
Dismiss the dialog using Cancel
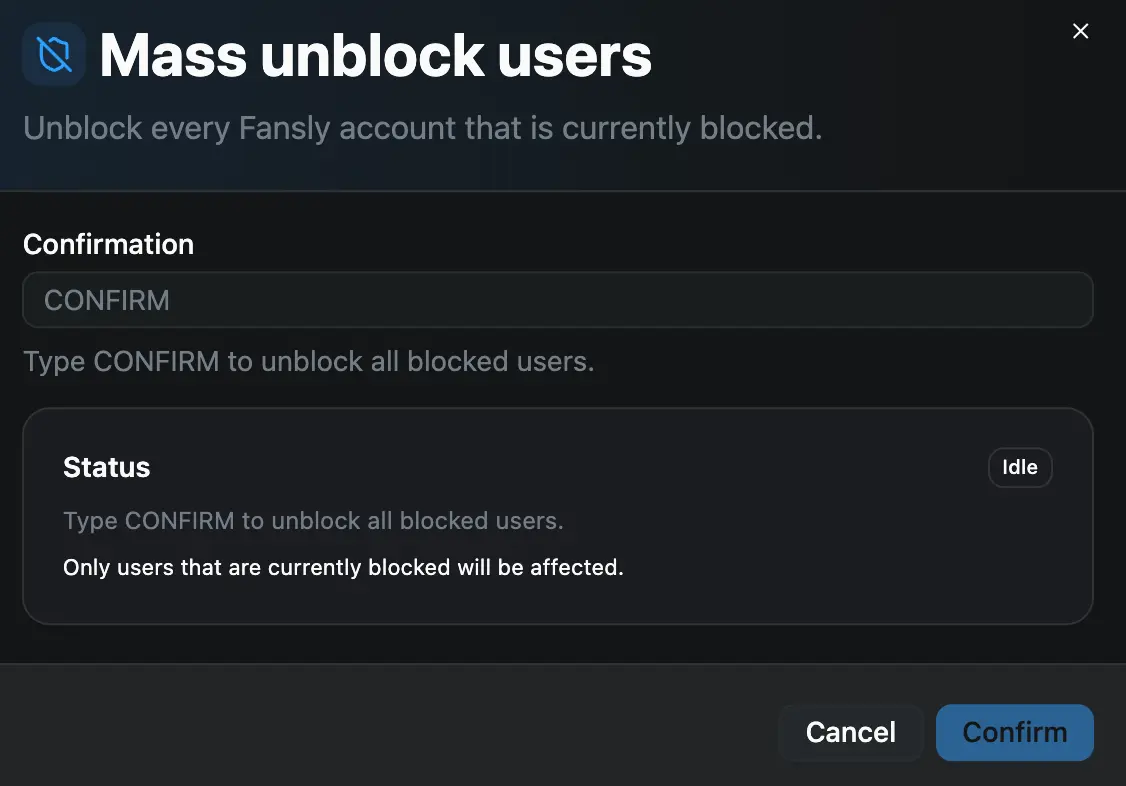(x=851, y=732)
